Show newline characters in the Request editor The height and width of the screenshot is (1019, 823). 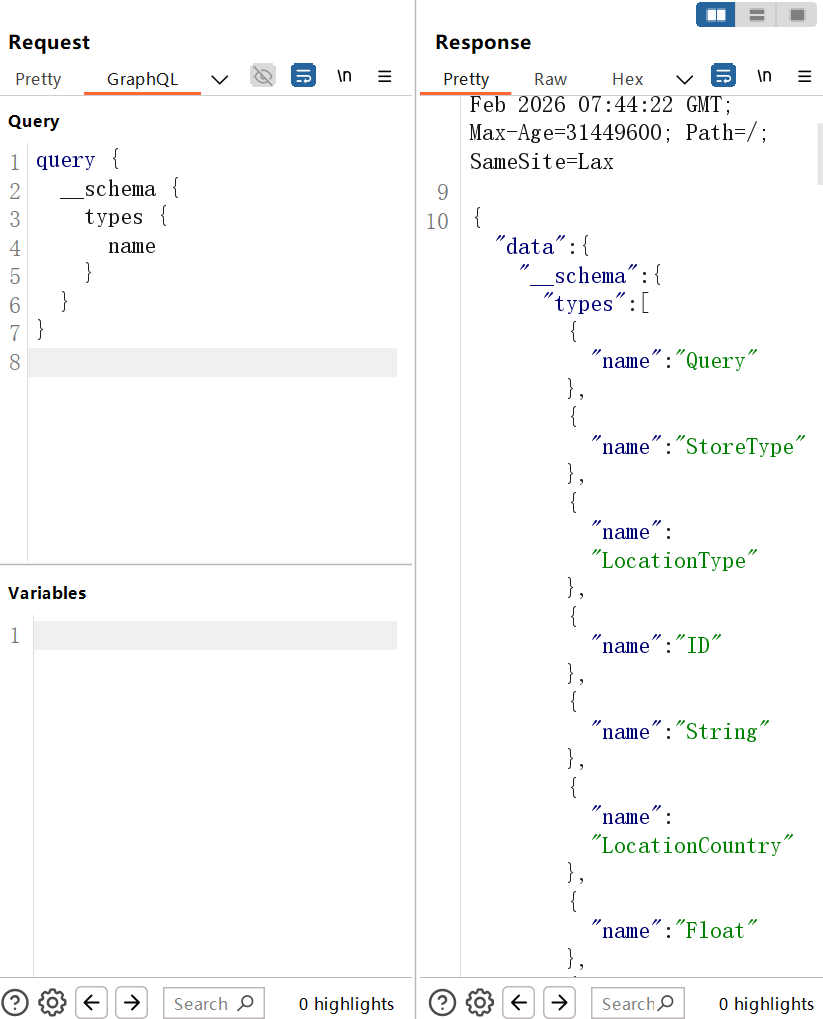point(344,75)
